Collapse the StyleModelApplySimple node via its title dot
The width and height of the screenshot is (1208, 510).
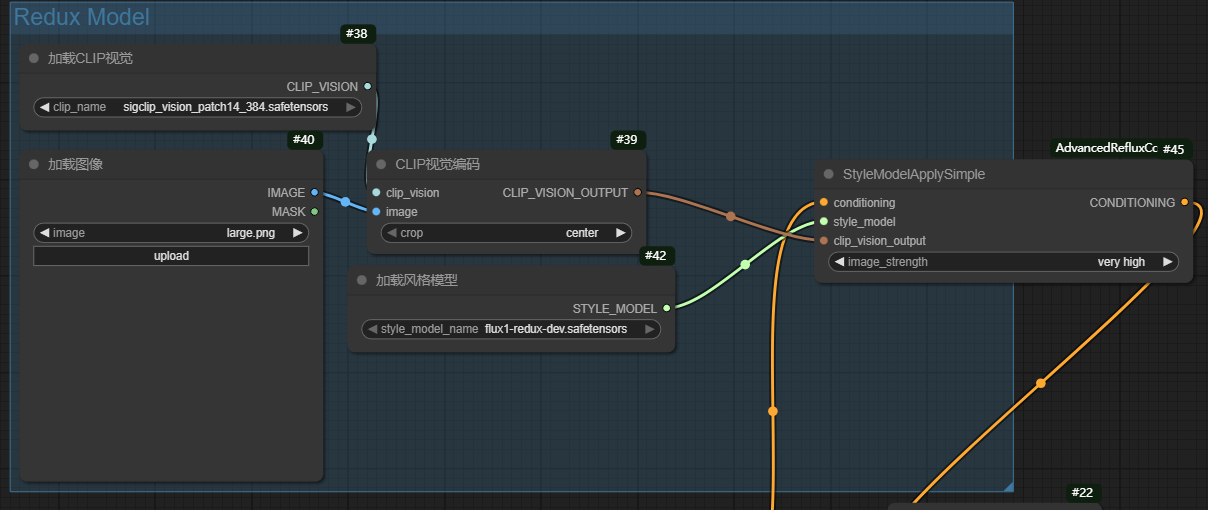coord(829,174)
